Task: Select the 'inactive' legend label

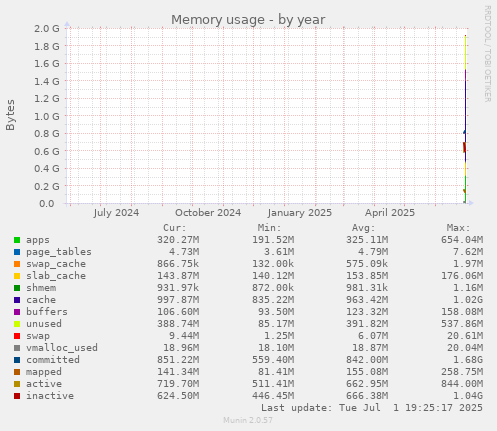Action: (x=50, y=396)
